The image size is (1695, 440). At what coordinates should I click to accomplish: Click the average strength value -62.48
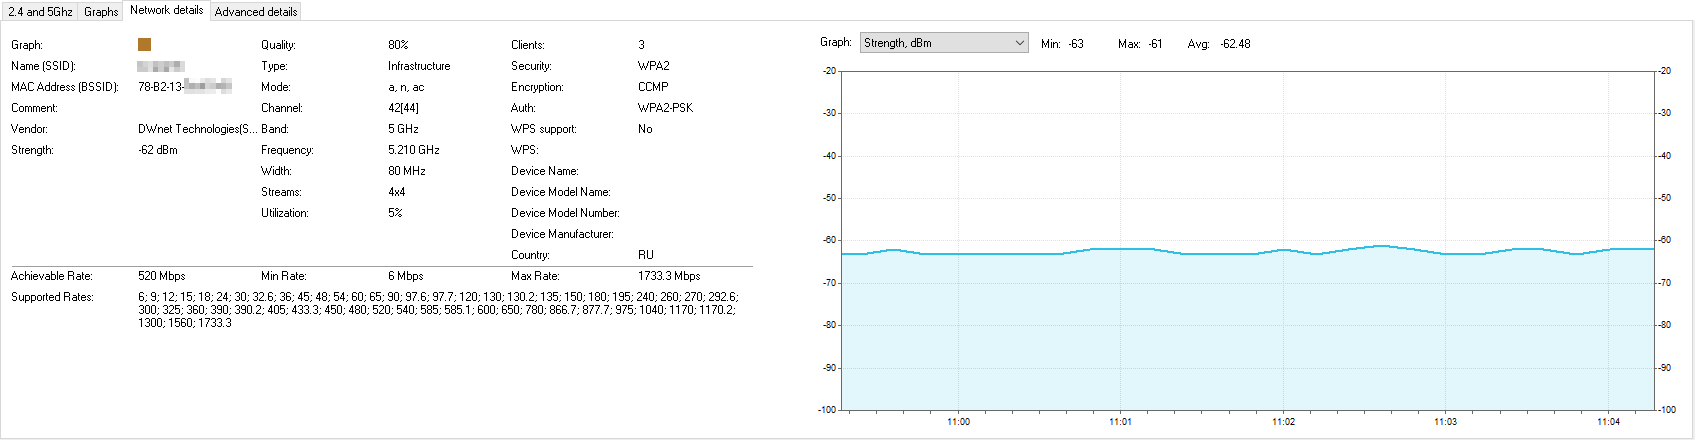point(1235,44)
